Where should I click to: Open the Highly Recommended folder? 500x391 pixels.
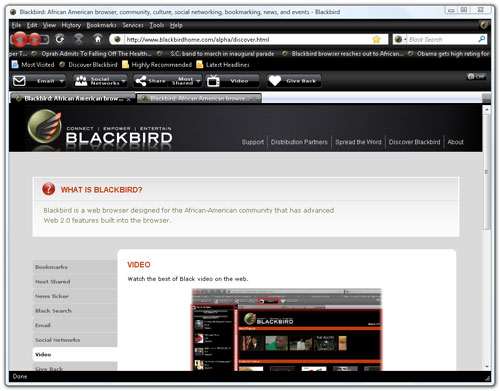click(157, 64)
